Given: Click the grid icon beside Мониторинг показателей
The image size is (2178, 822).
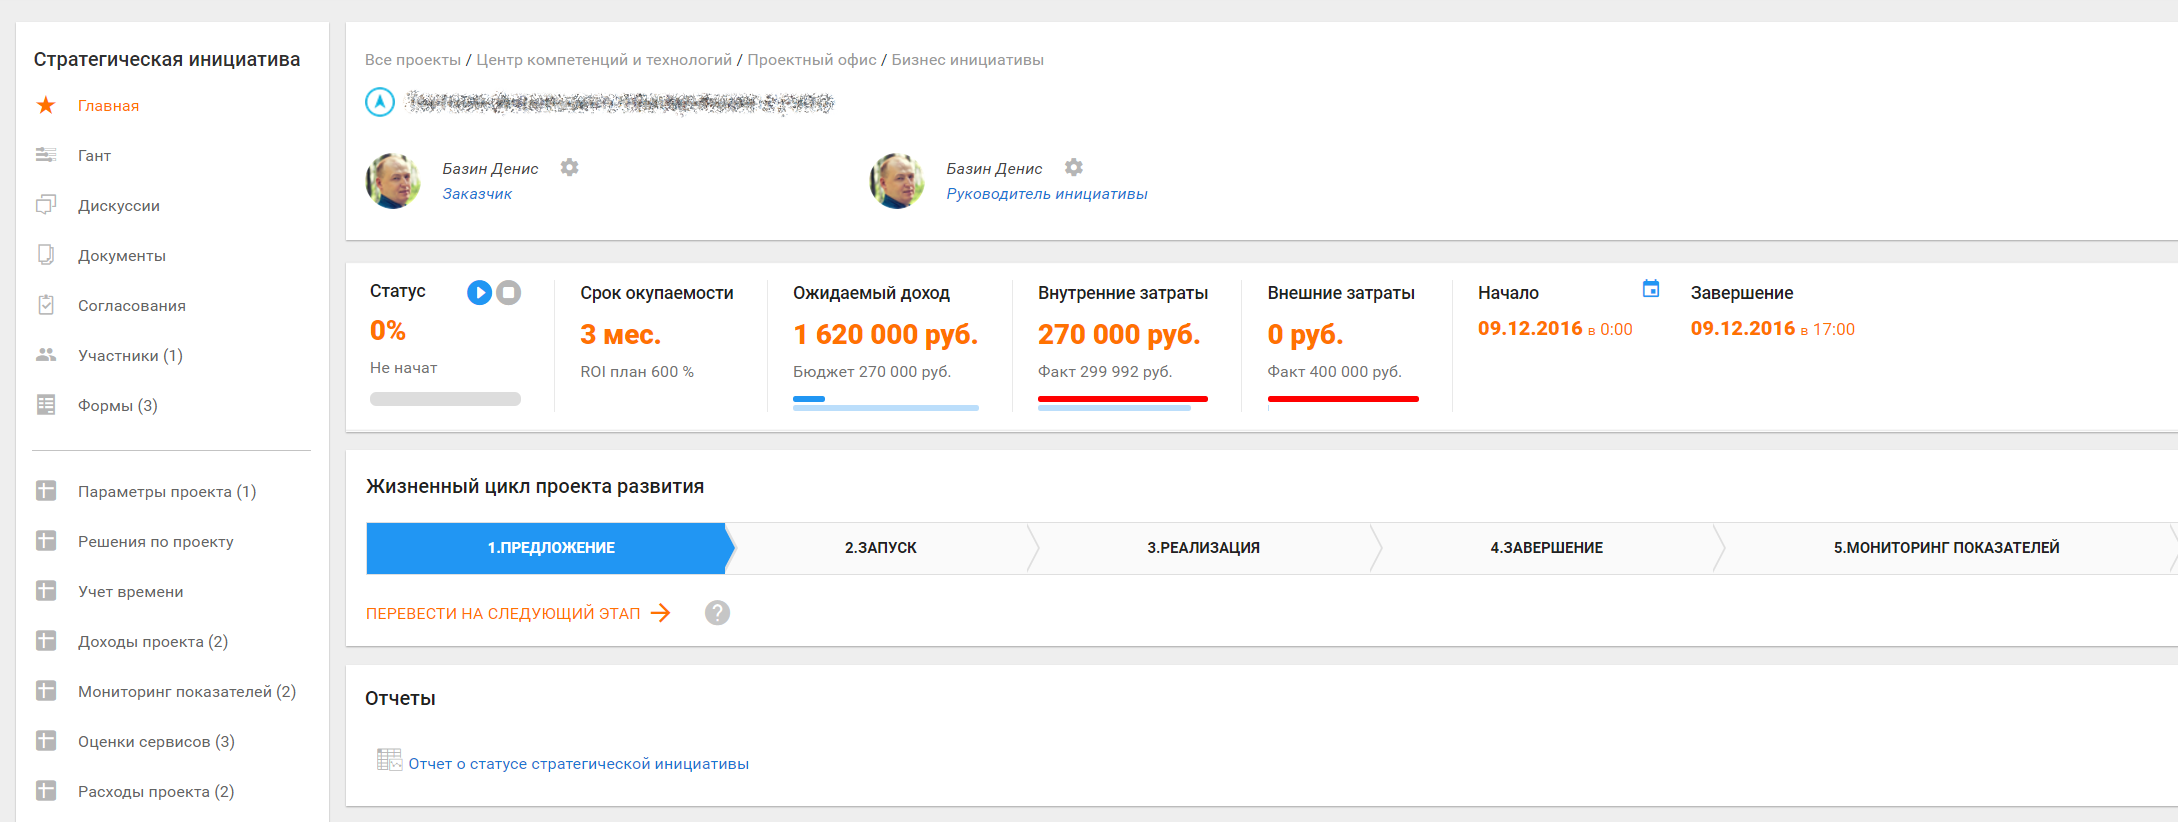Looking at the screenshot, I should (46, 691).
